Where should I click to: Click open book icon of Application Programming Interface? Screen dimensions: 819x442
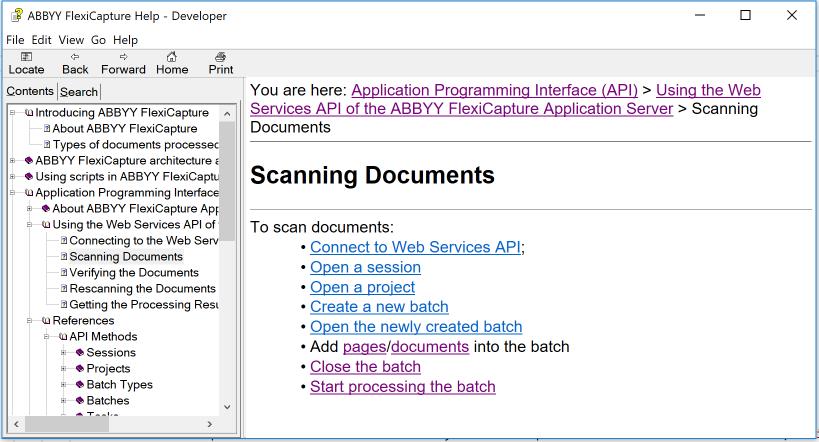[29, 193]
